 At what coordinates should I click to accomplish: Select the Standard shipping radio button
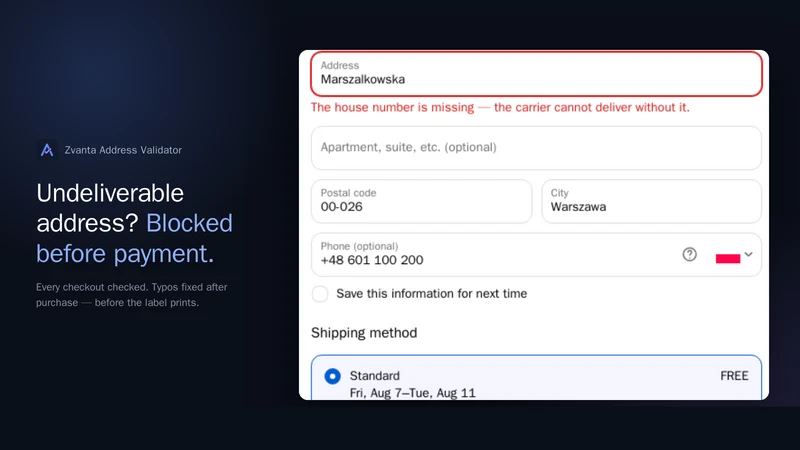(333, 376)
